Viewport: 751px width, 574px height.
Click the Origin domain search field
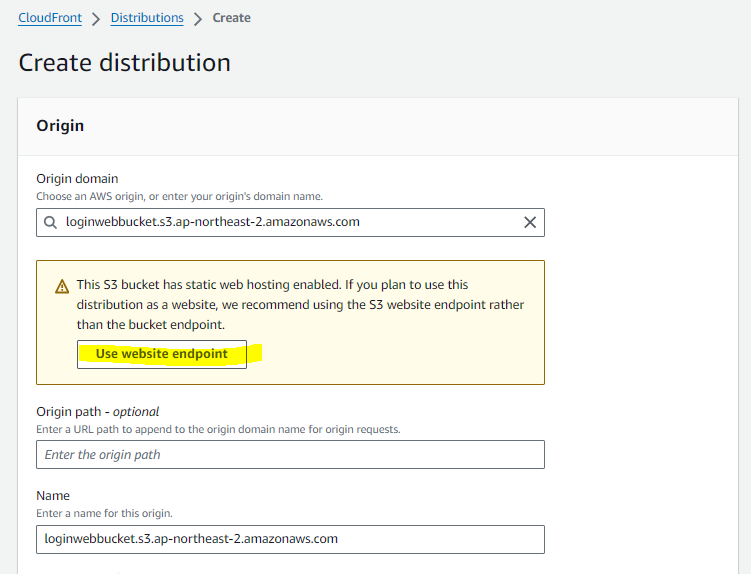click(290, 222)
